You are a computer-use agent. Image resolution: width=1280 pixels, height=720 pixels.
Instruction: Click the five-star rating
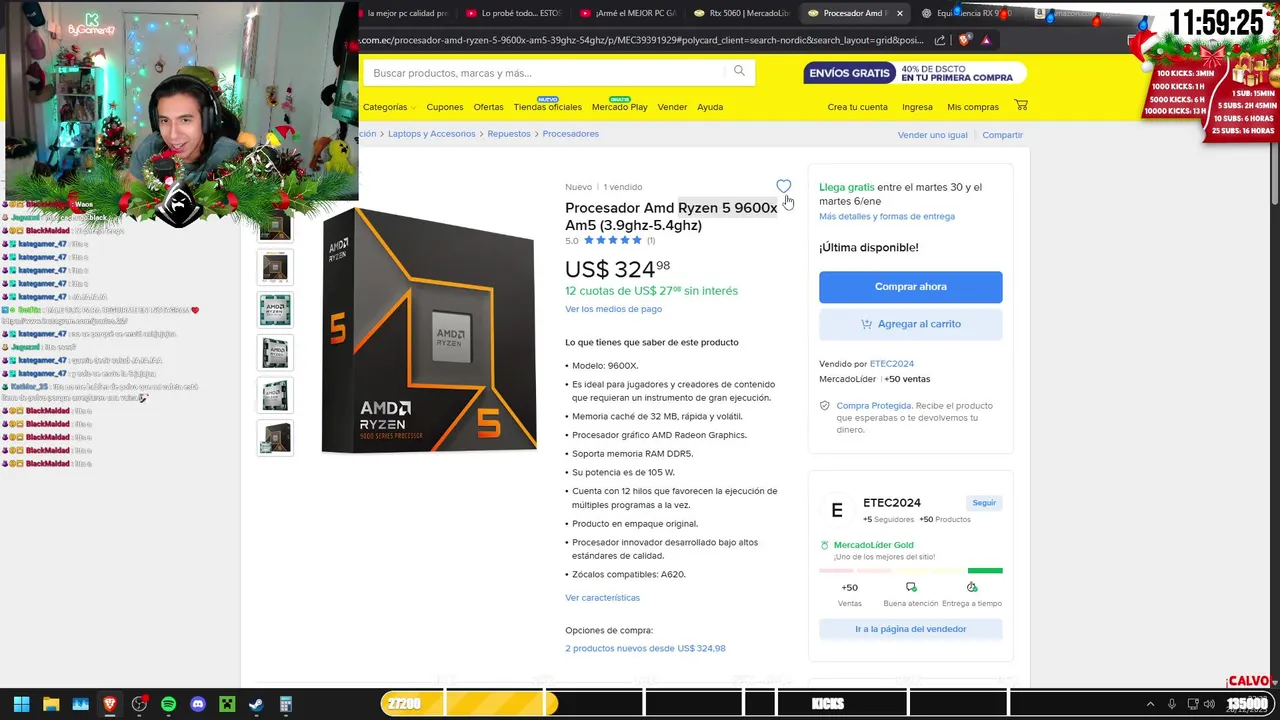612,240
